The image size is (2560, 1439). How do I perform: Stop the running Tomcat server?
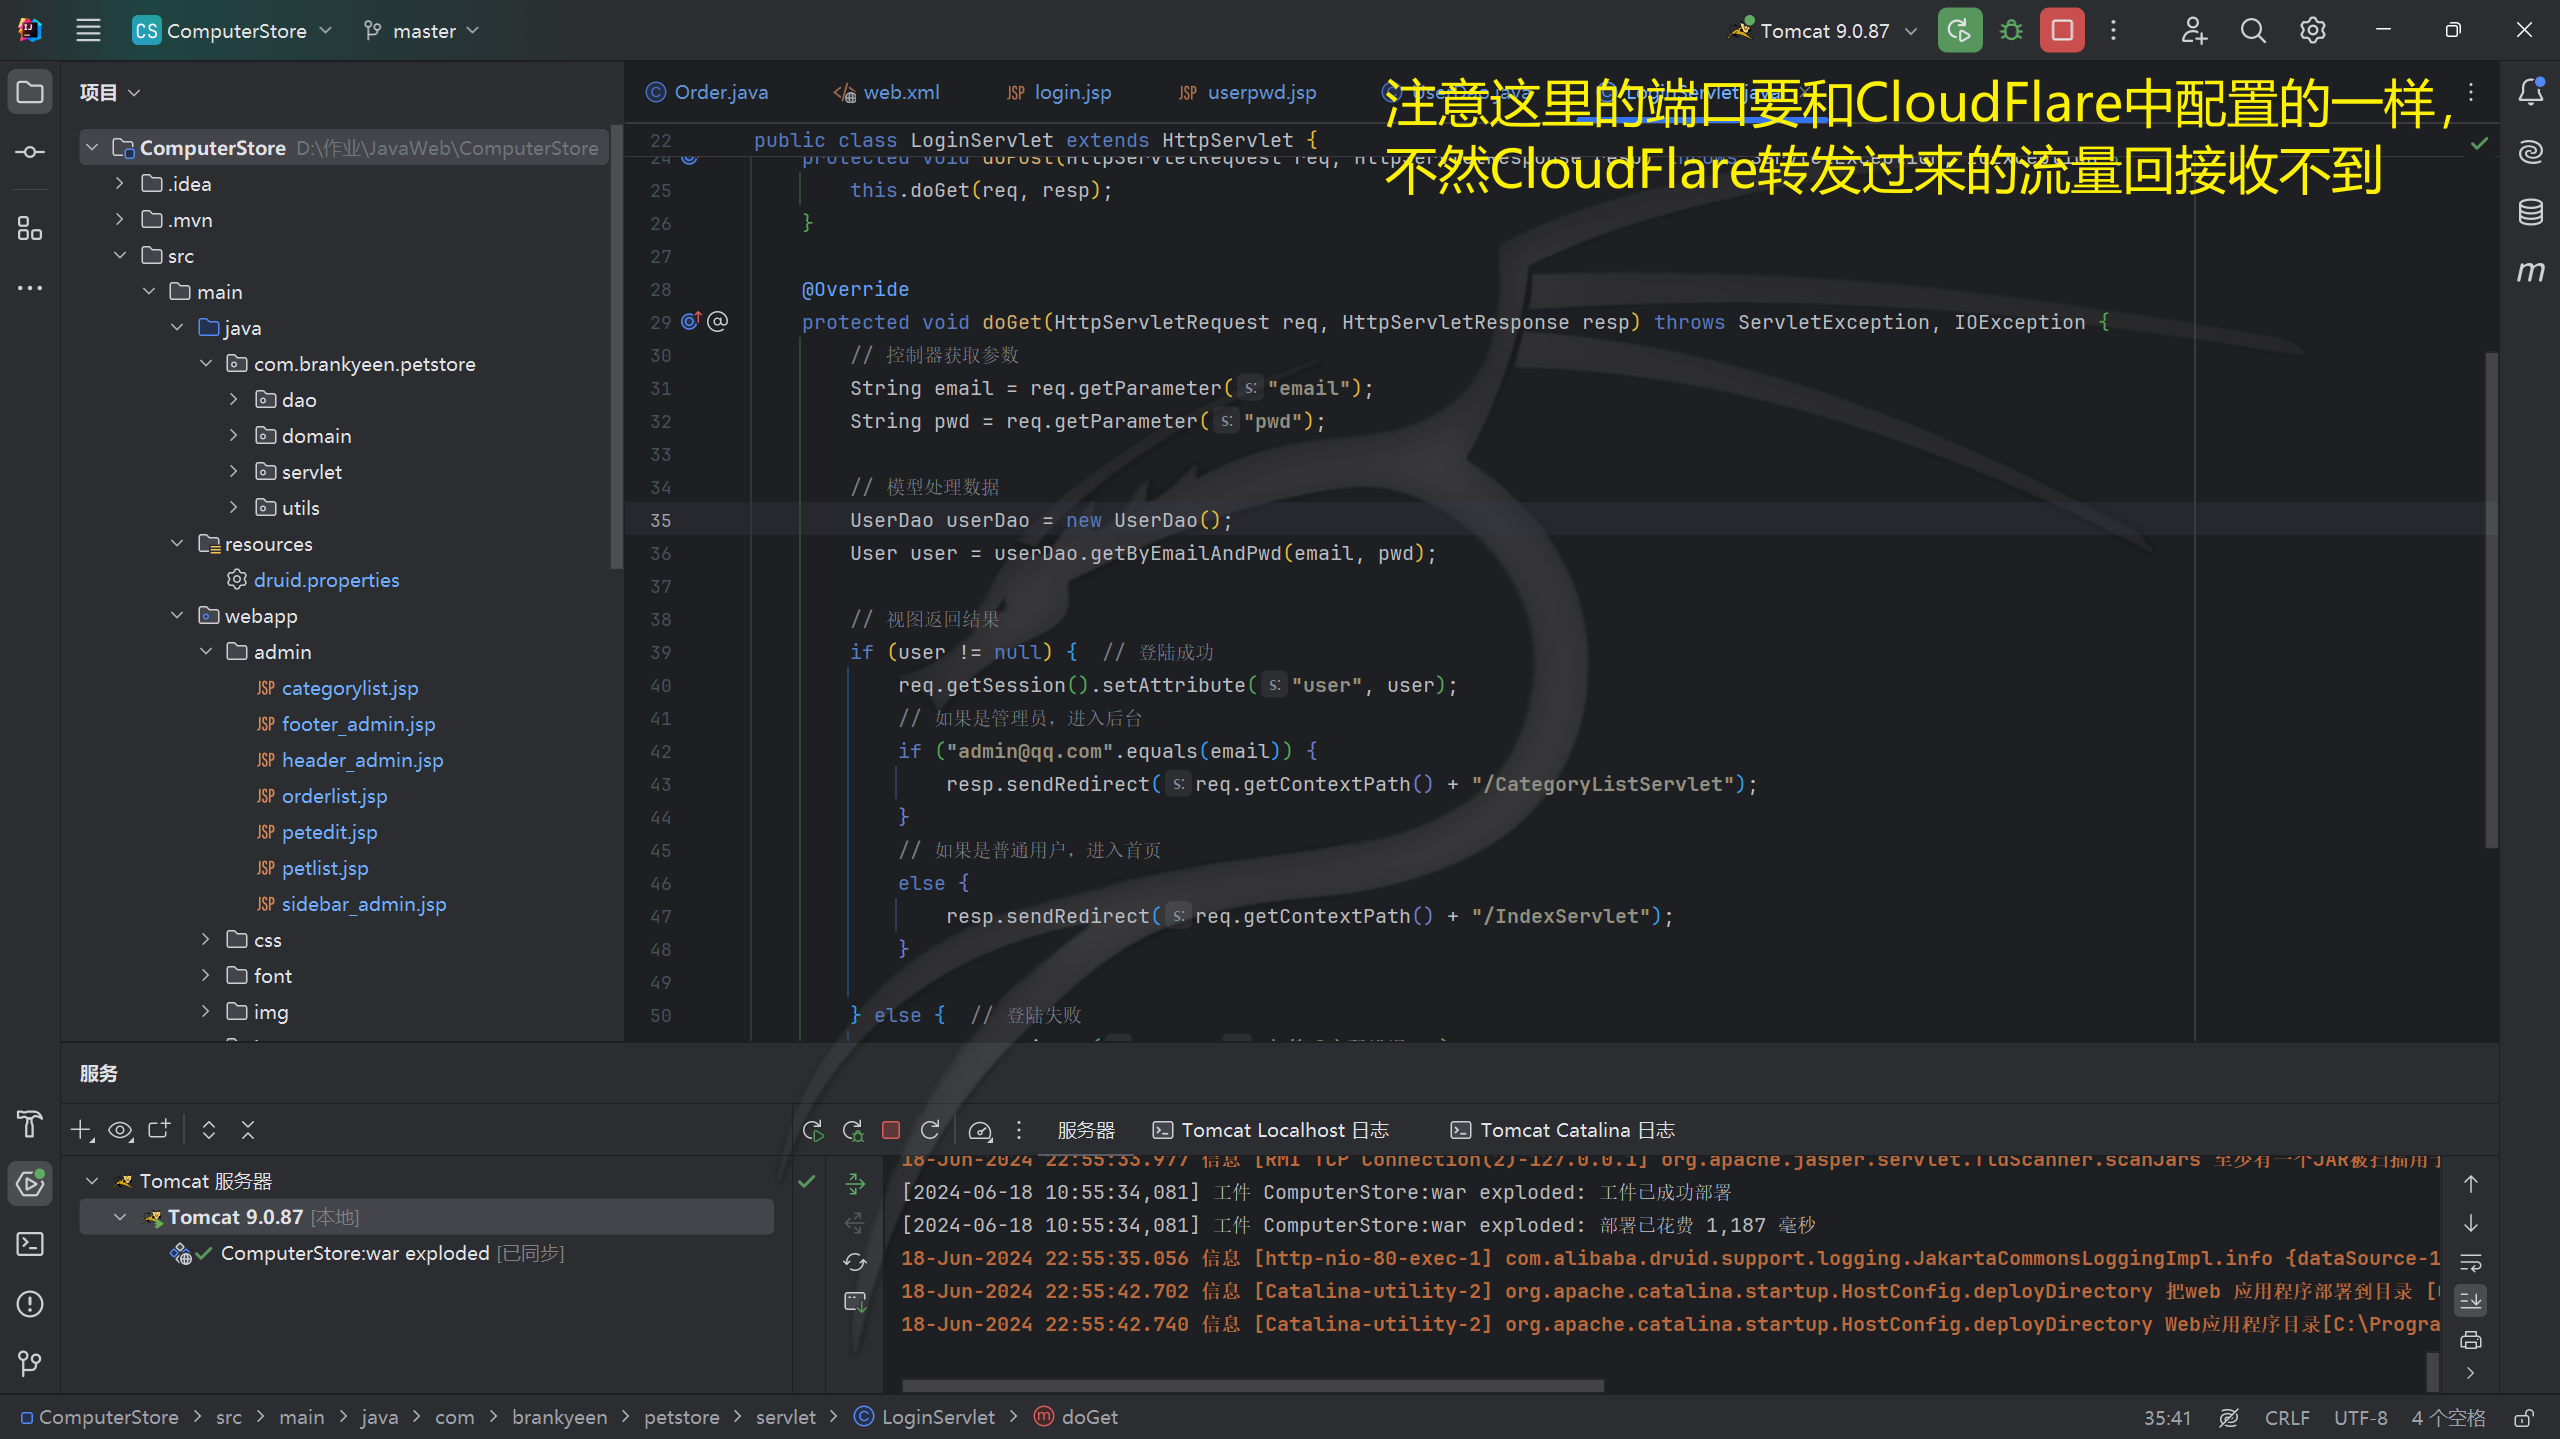2062,30
